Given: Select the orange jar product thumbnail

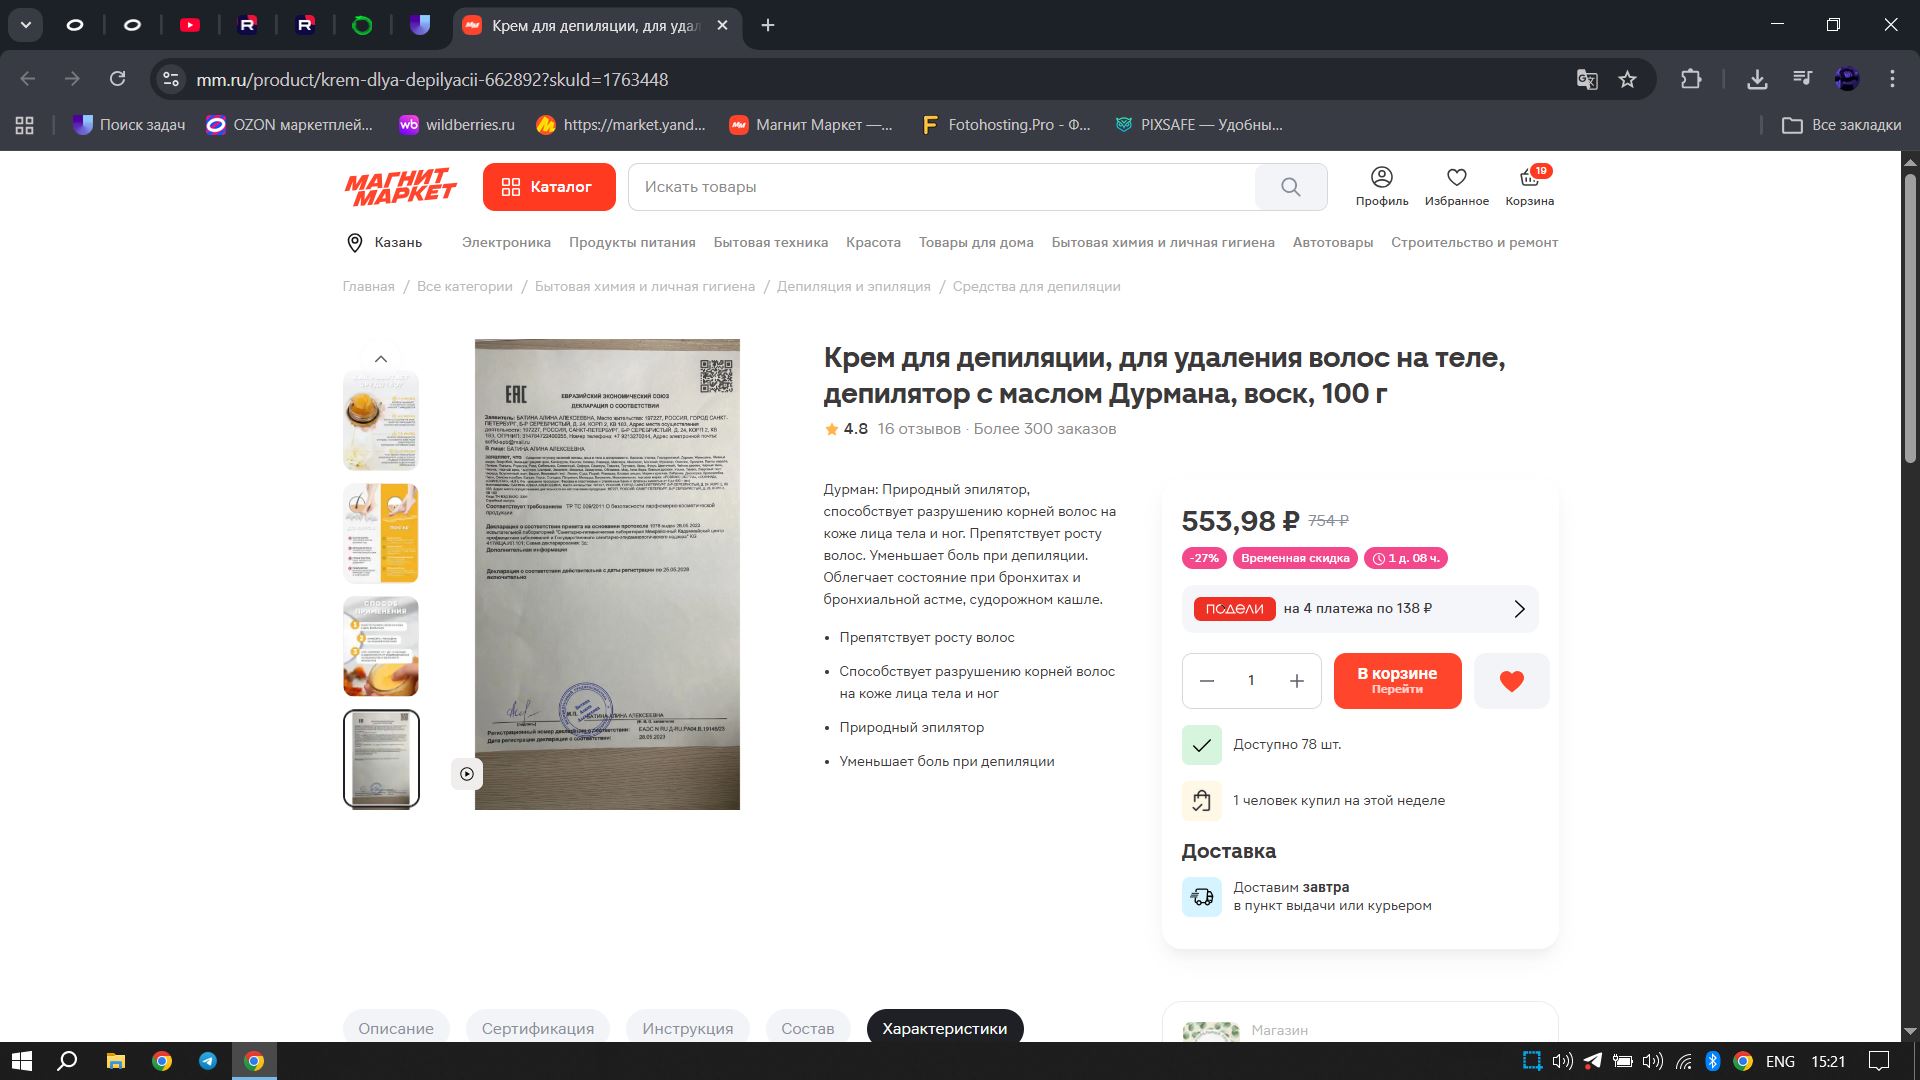Looking at the screenshot, I should [x=381, y=420].
